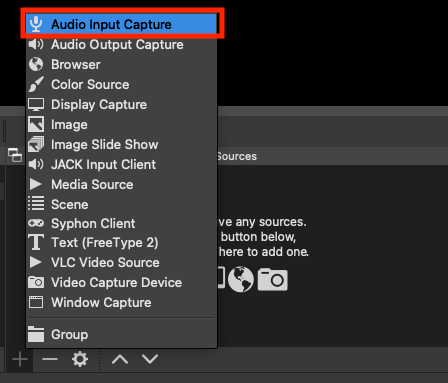Add an Image source
Viewport: 448px width, 383px height.
(122, 124)
